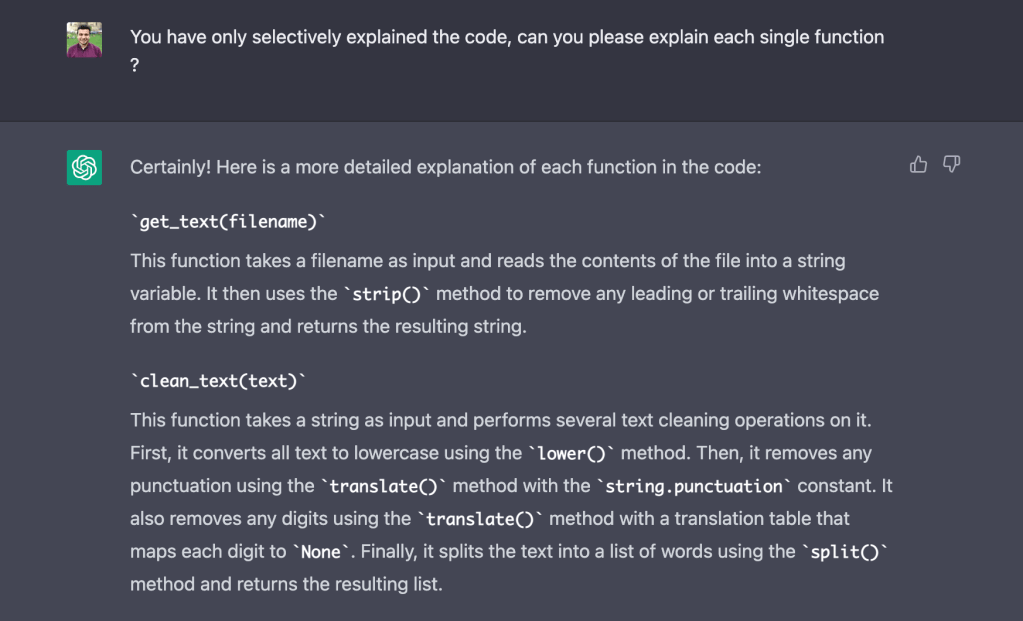This screenshot has width=1023, height=621.
Task: Click the None inline code snippet
Action: coord(321,552)
